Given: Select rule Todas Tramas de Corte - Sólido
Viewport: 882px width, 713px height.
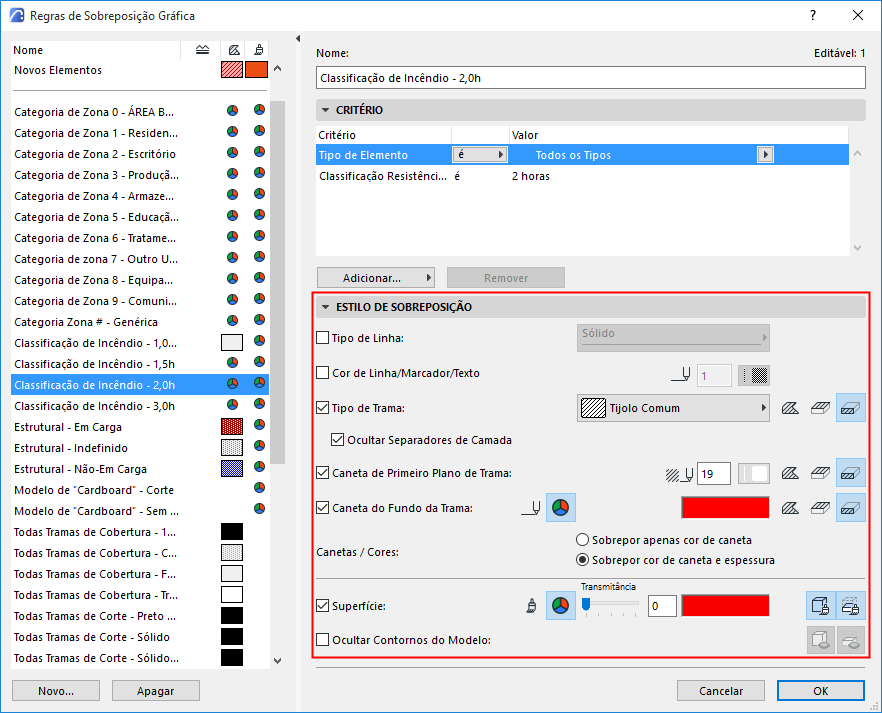Looking at the screenshot, I should (140, 637).
